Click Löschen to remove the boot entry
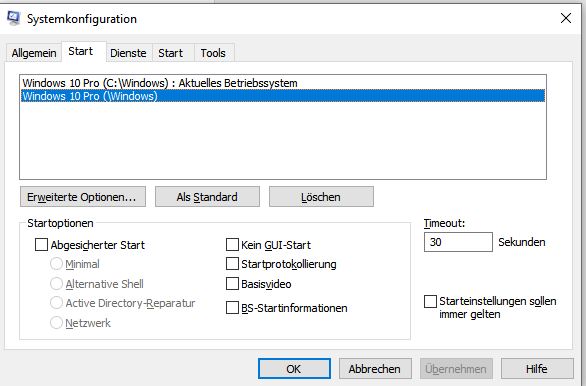Viewport: 586px width, 386px height. 321,197
